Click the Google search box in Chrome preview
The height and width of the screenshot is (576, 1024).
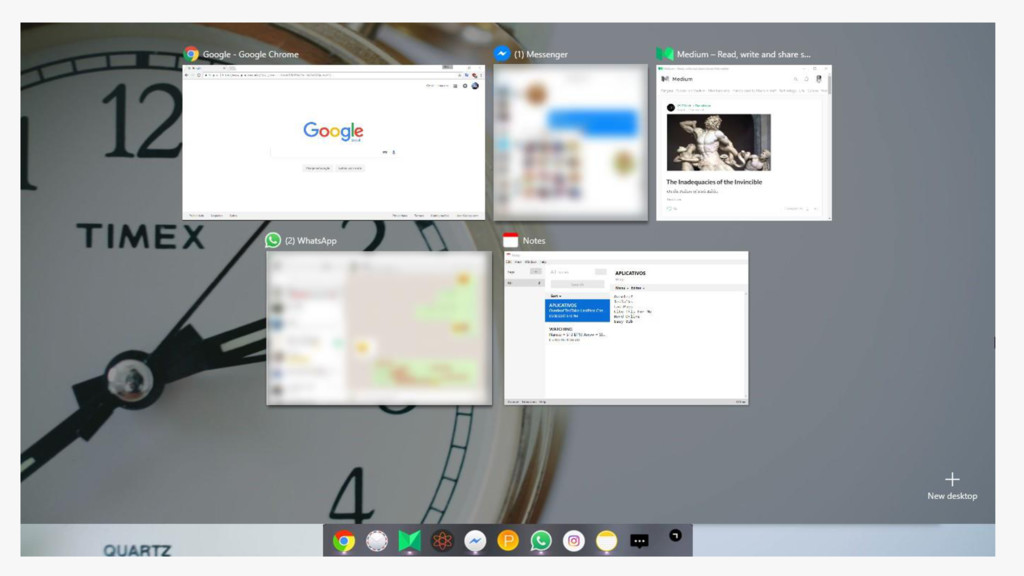coord(334,152)
